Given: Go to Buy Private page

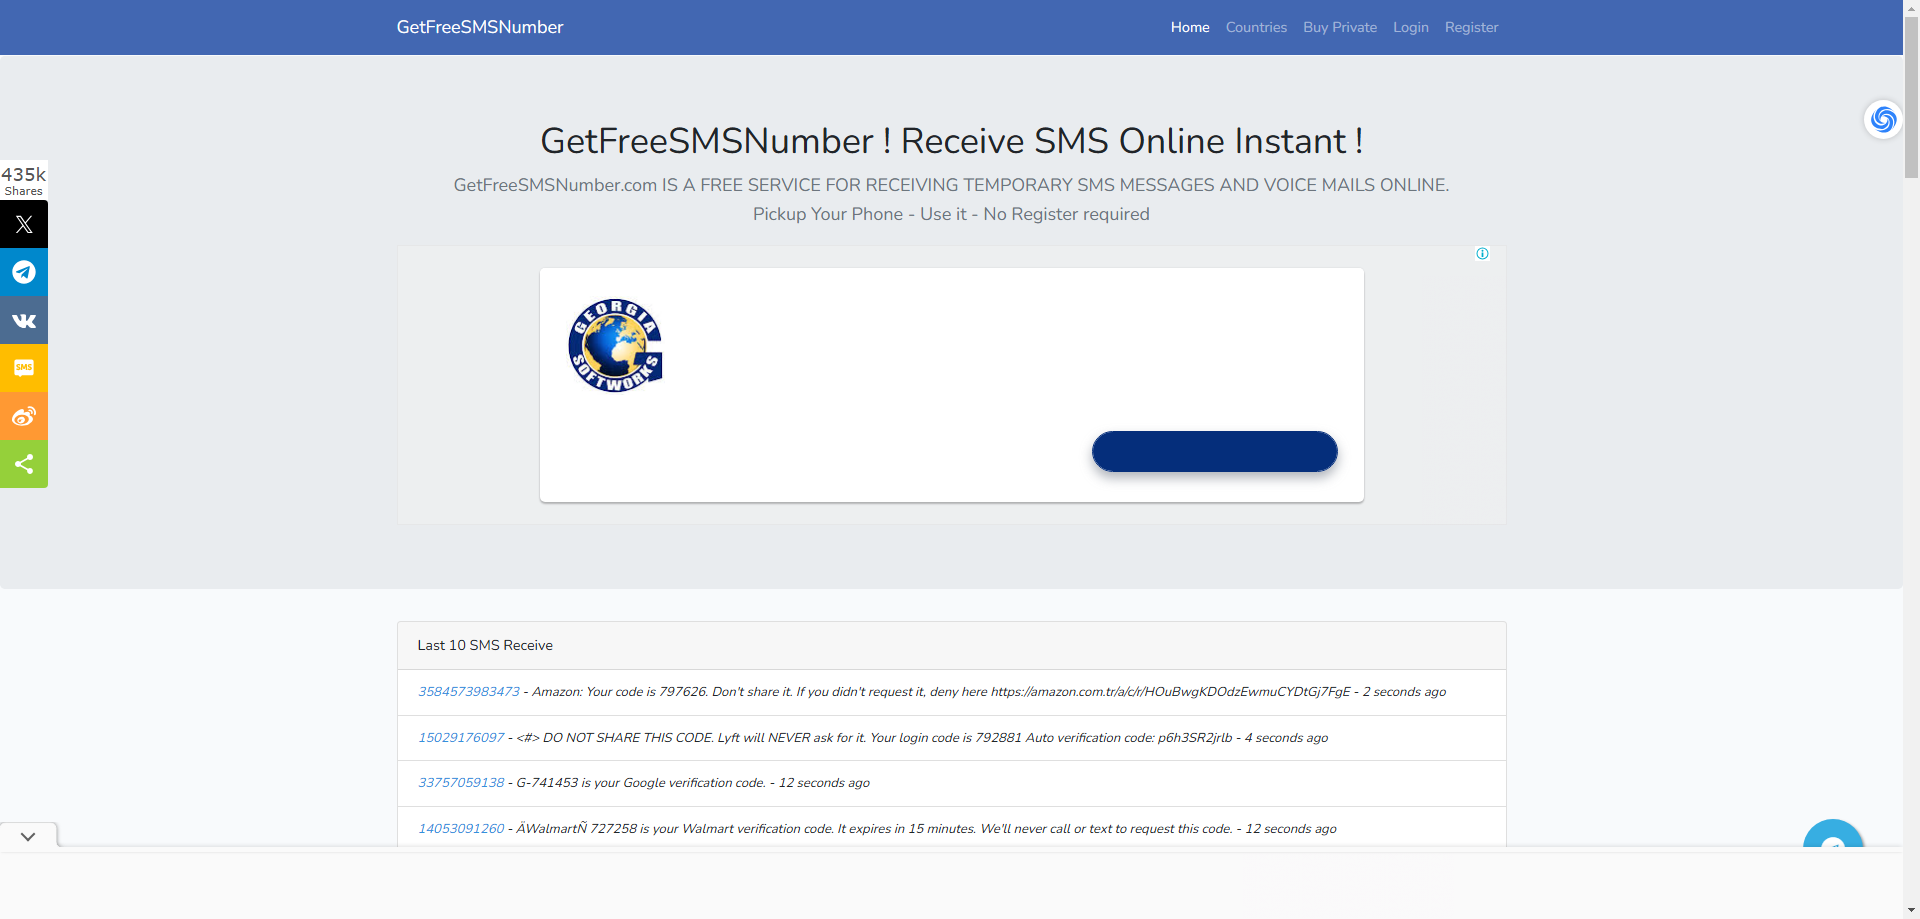Looking at the screenshot, I should pos(1339,27).
